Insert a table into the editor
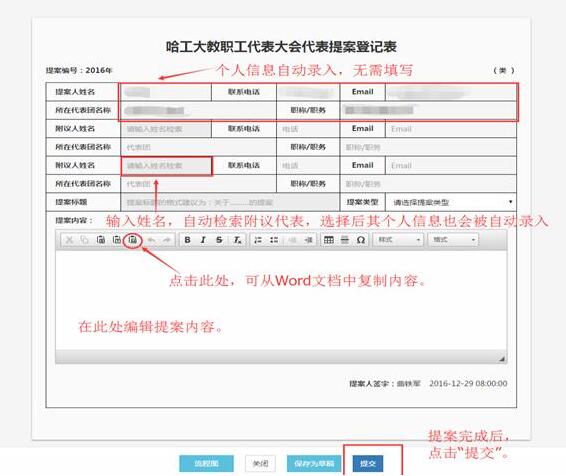 329,240
